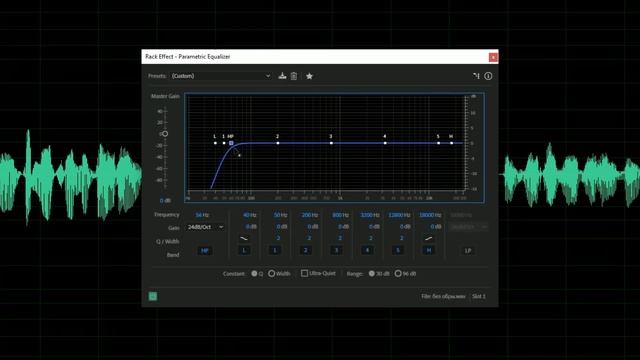
Task: Click control point 5 on the EQ graph
Action: click(x=438, y=143)
